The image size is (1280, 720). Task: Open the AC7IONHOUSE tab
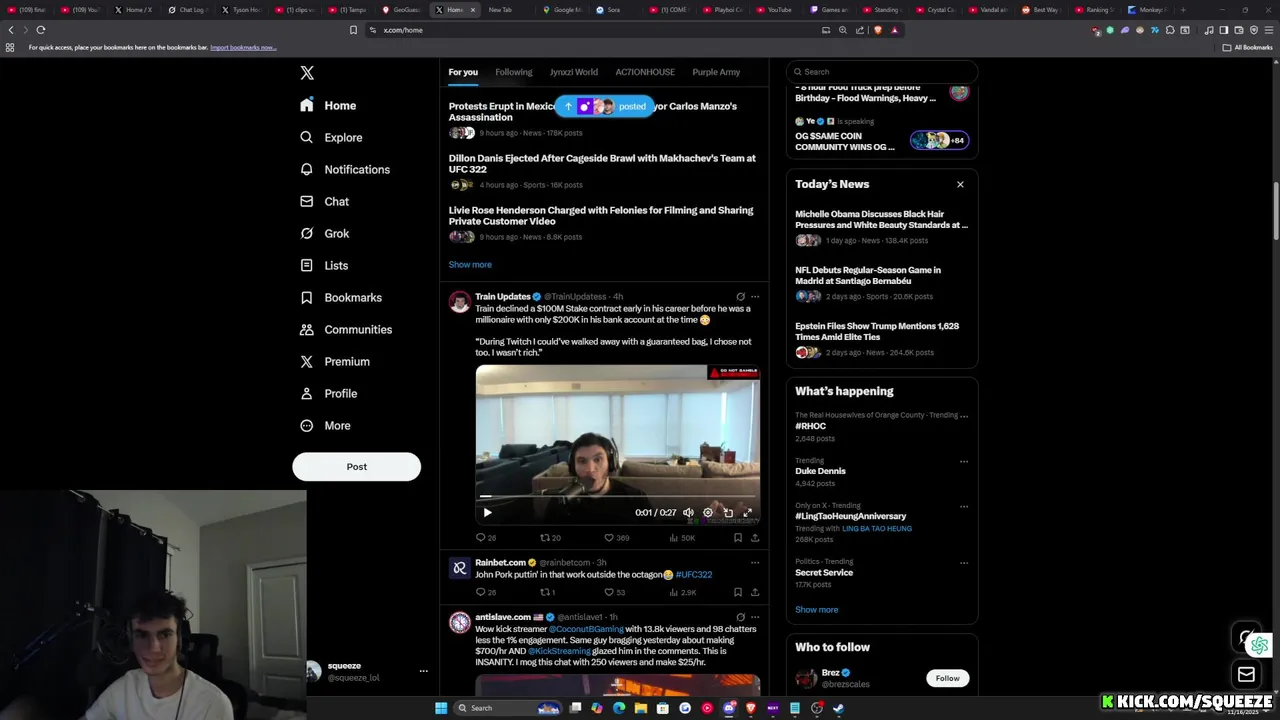[645, 72]
